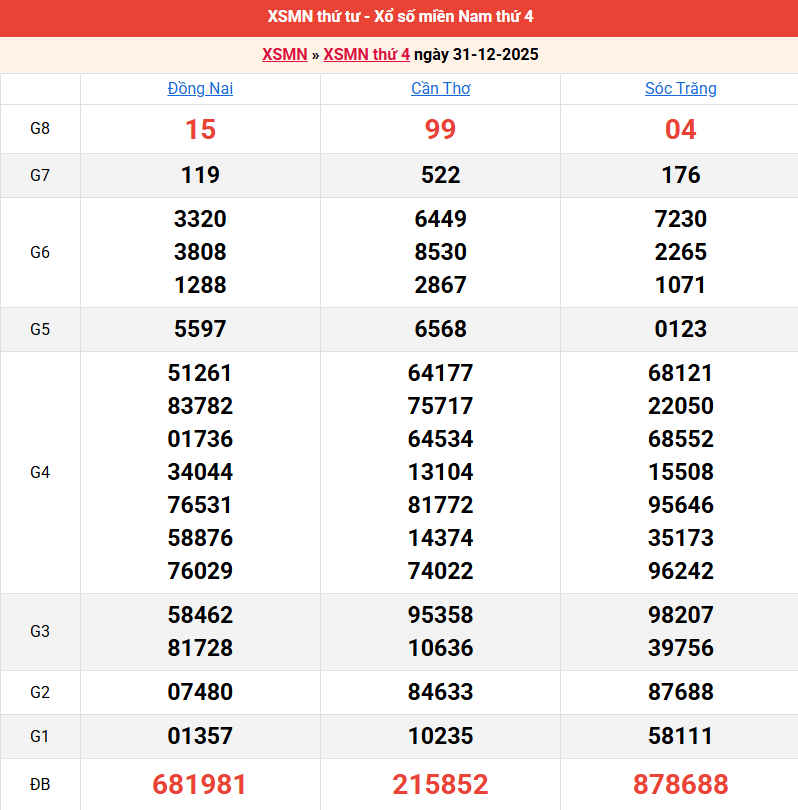This screenshot has height=810, width=798.
Task: Click the ĐB row label
Action: [40, 784]
